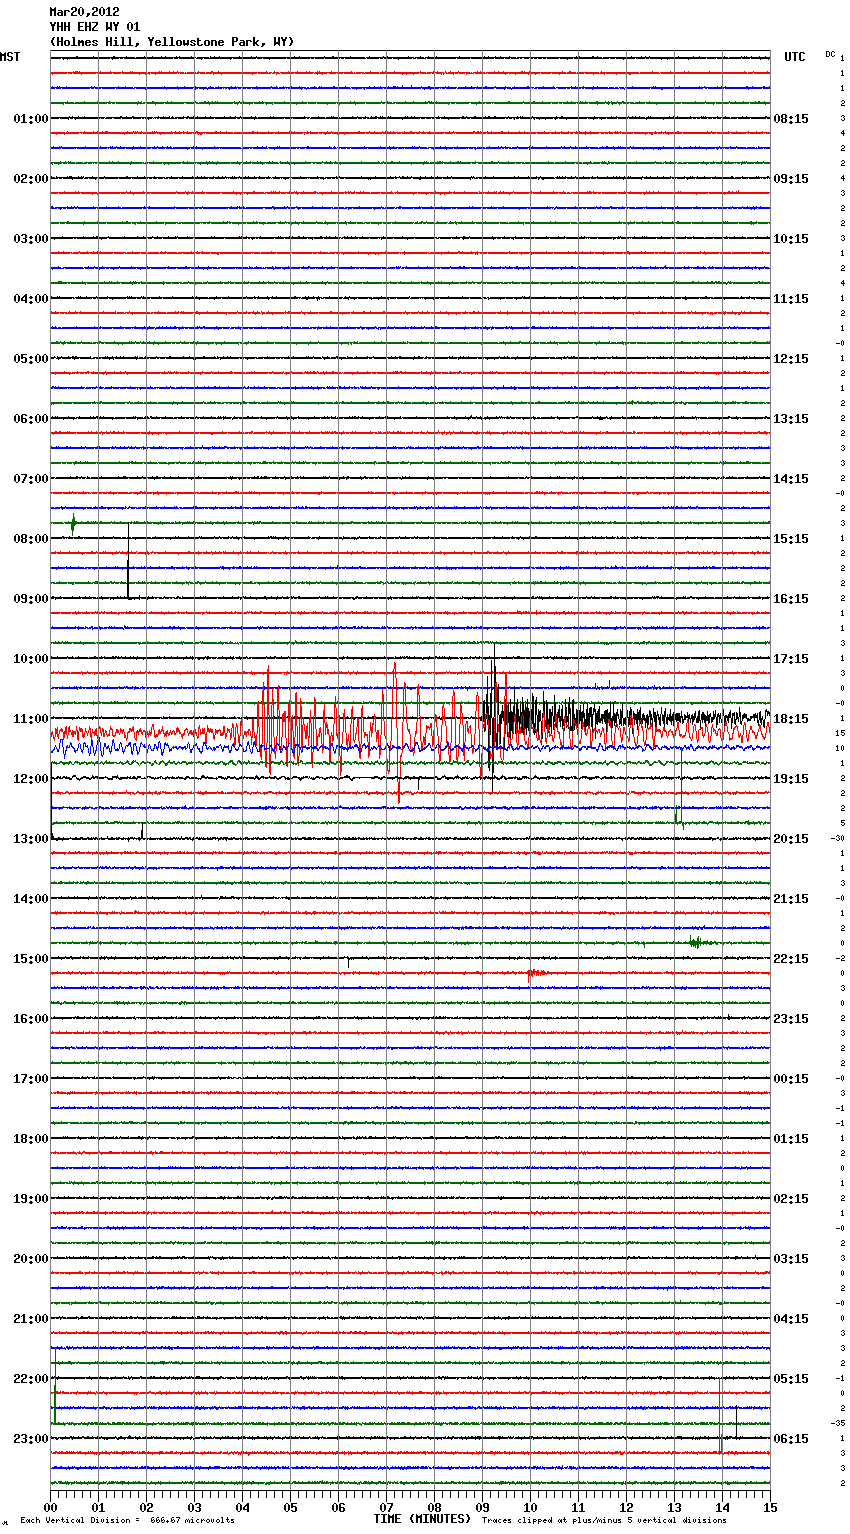Click the 01:15 UTC time label
The width and height of the screenshot is (850, 1534).
(791, 1139)
